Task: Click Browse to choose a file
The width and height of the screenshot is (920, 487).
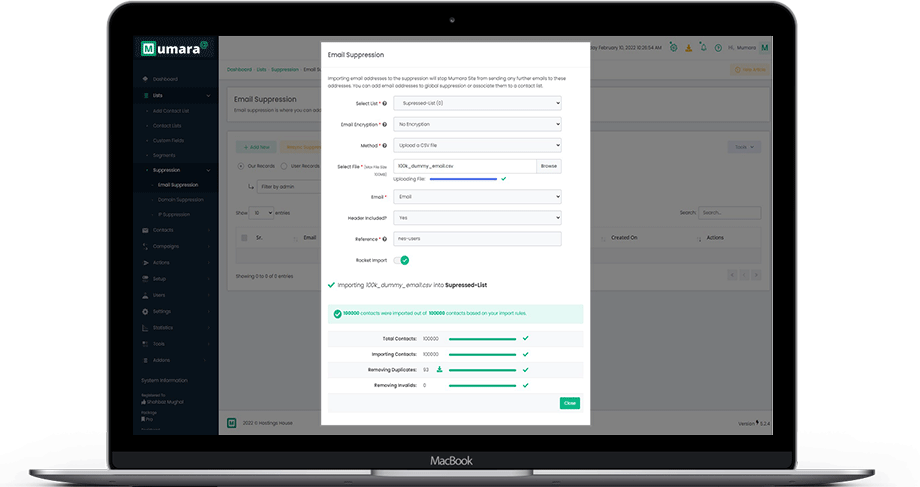Action: pos(548,166)
